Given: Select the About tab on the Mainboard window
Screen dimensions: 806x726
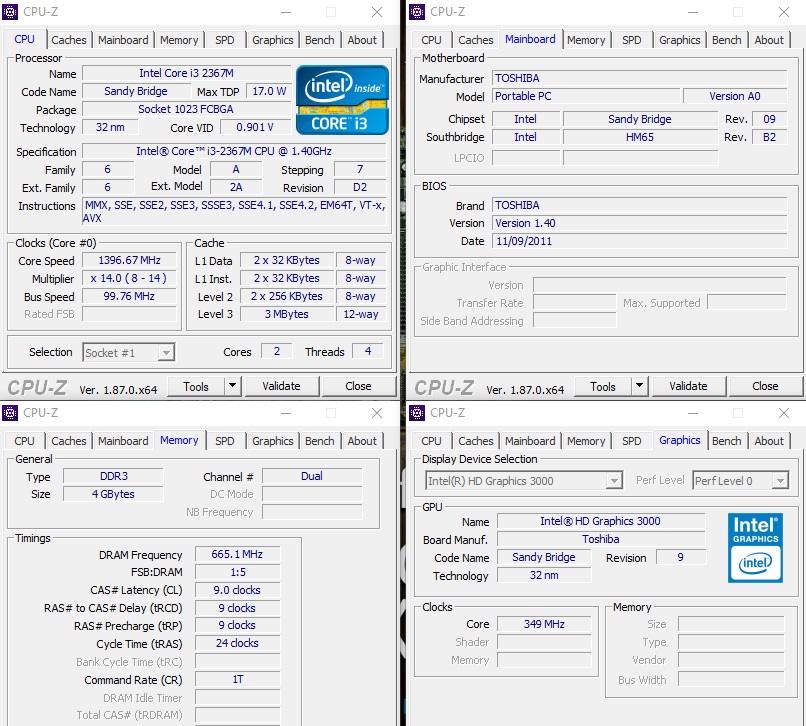Looking at the screenshot, I should [770, 40].
